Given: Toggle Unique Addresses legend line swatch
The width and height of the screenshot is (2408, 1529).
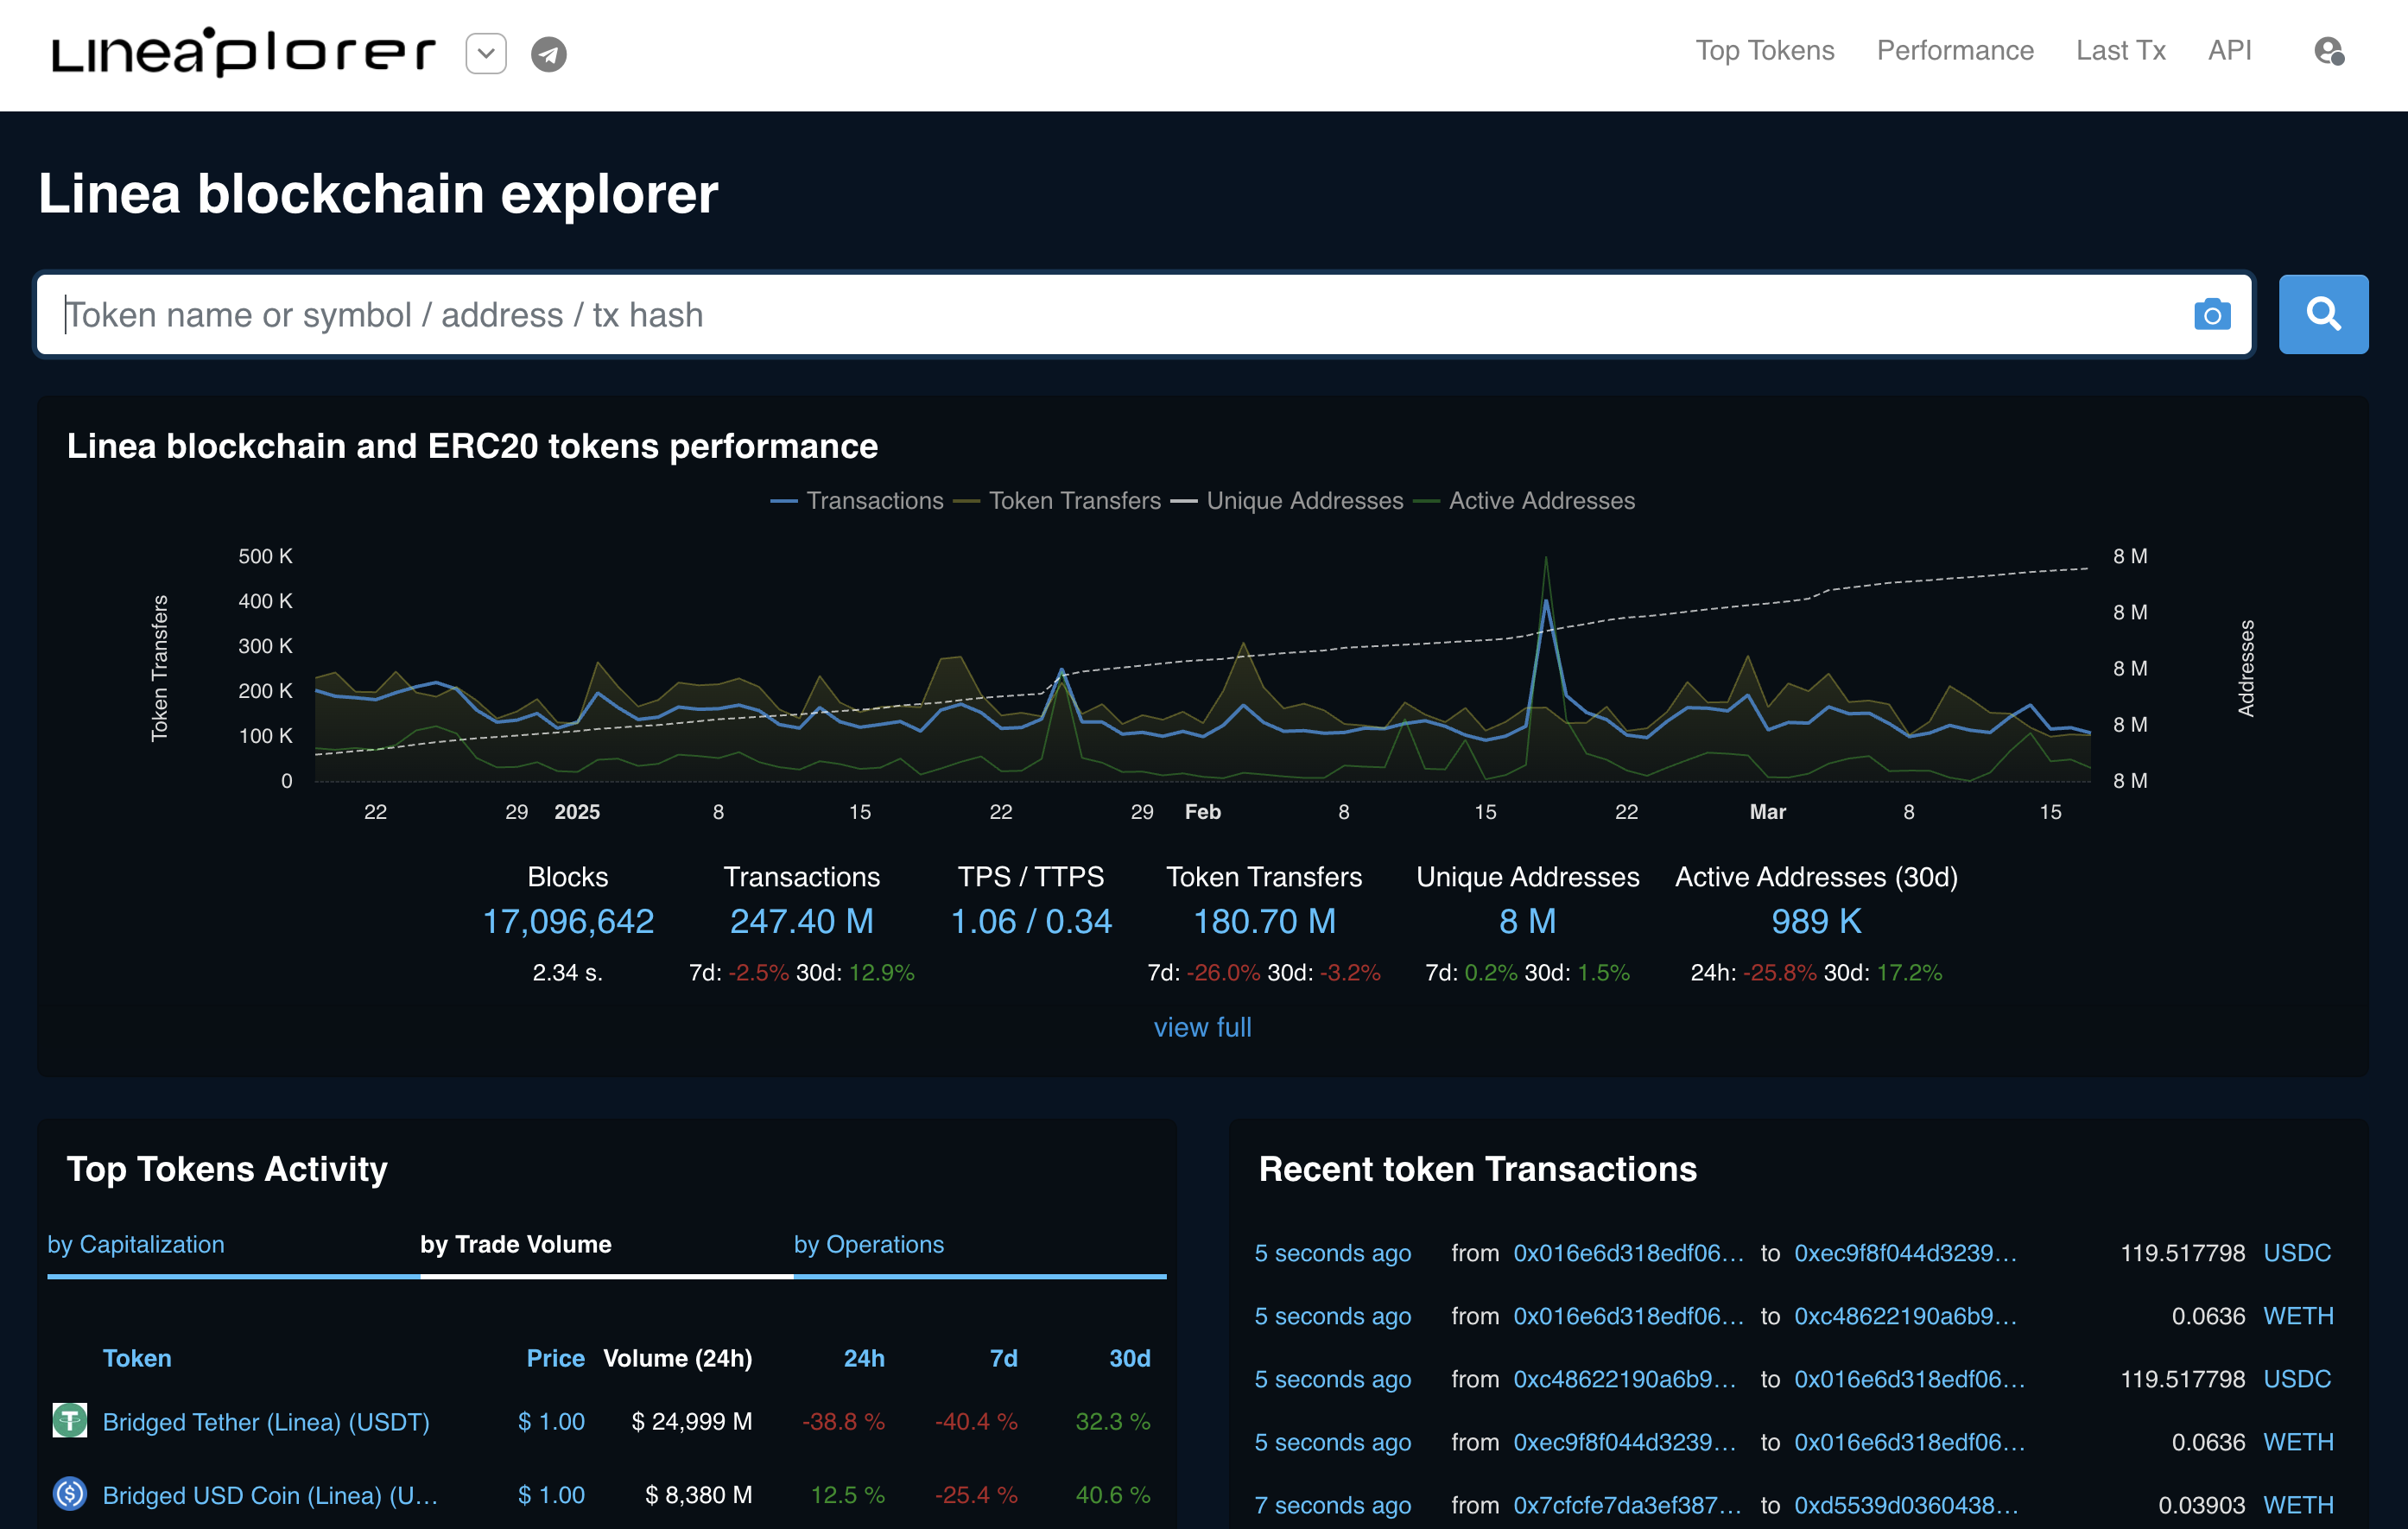Looking at the screenshot, I should pos(1184,501).
